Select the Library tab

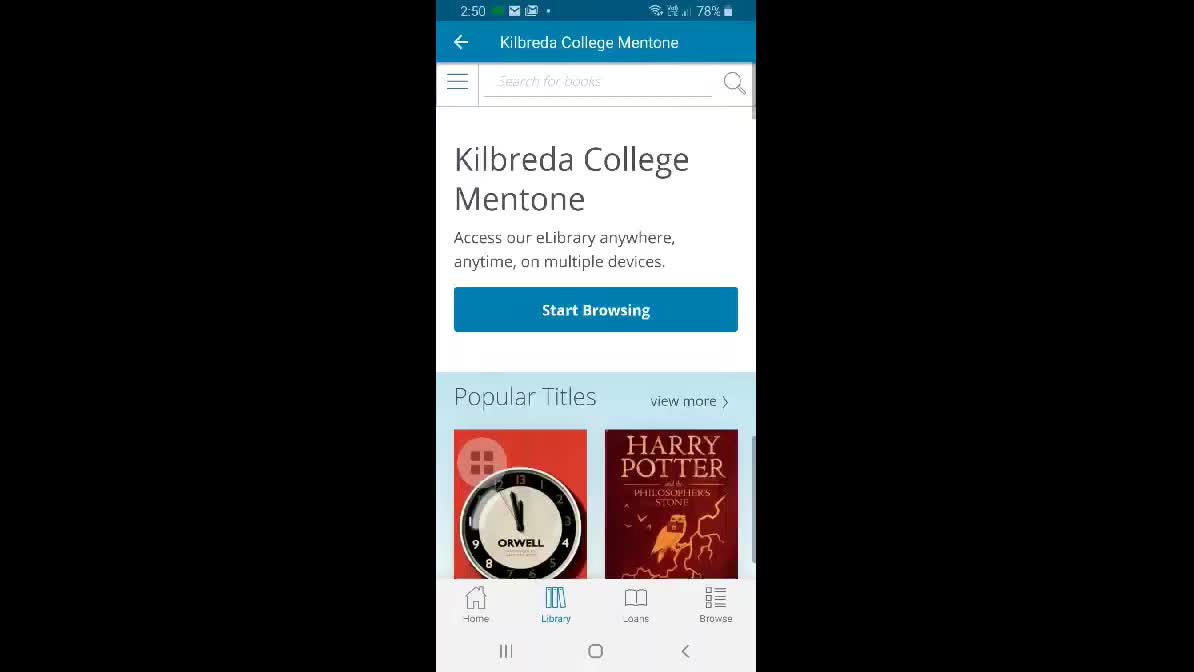[x=556, y=605]
